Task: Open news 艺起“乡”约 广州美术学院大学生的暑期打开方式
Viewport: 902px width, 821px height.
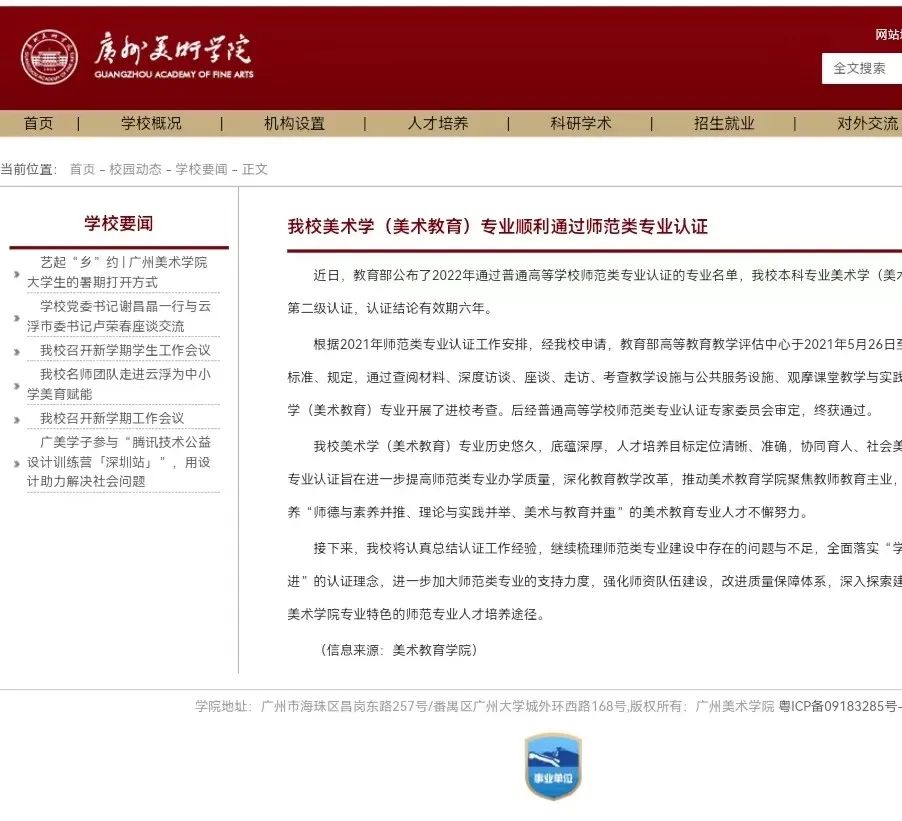Action: pyautogui.click(x=117, y=272)
